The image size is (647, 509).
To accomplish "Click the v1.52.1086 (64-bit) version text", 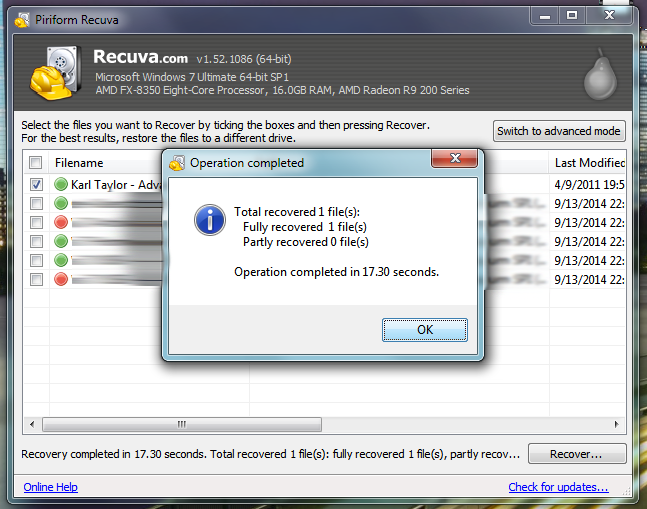I will [x=244, y=59].
